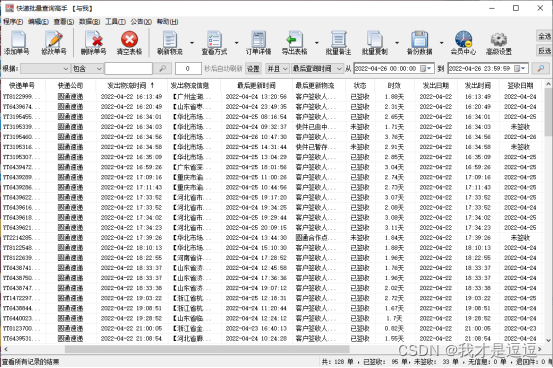Click the keyword search magnifier button
Image resolution: width=553 pixels, height=368 pixels.
(163, 68)
